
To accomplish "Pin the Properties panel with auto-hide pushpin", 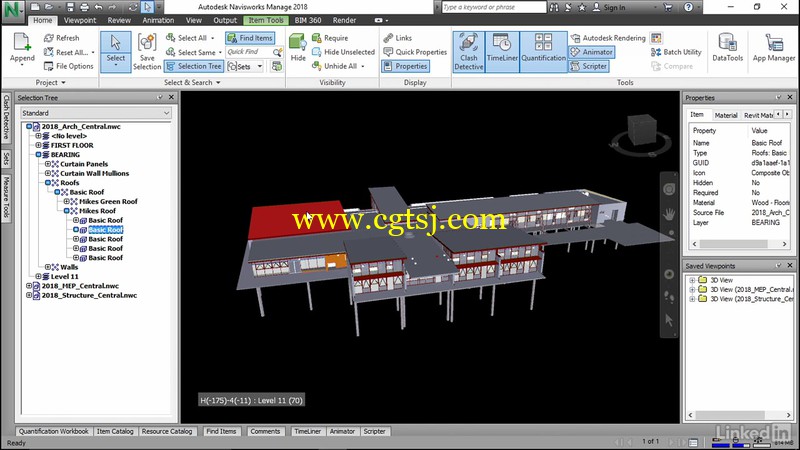I will tap(779, 97).
